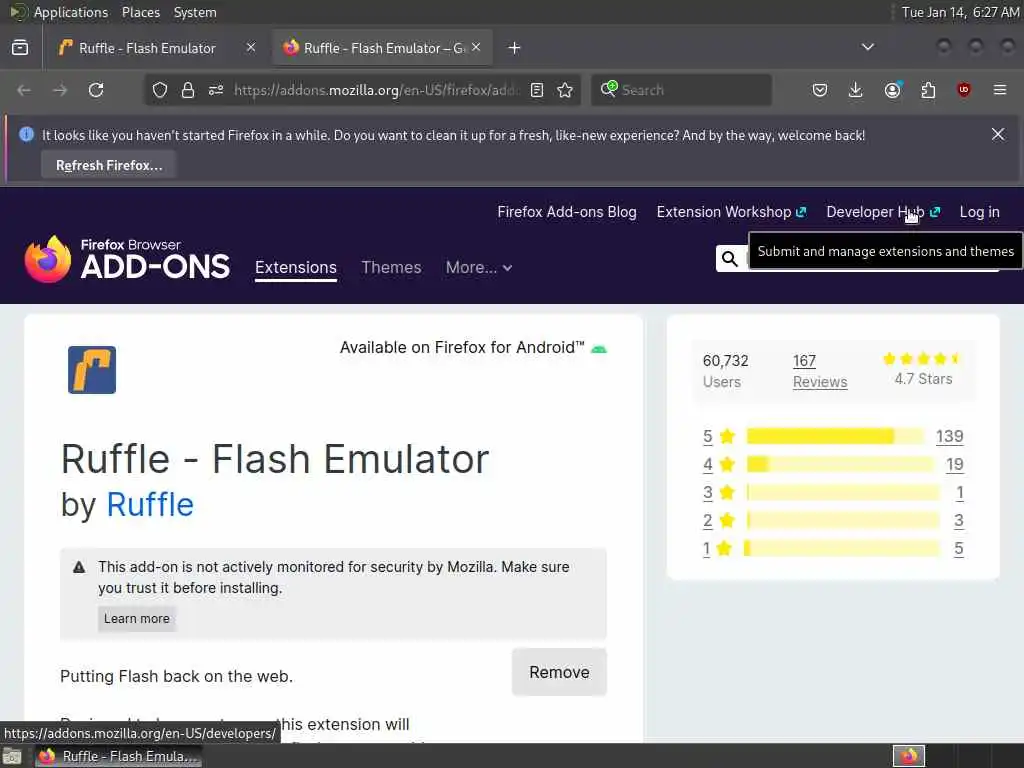Select Ruffle window in the taskbar

pyautogui.click(x=118, y=756)
